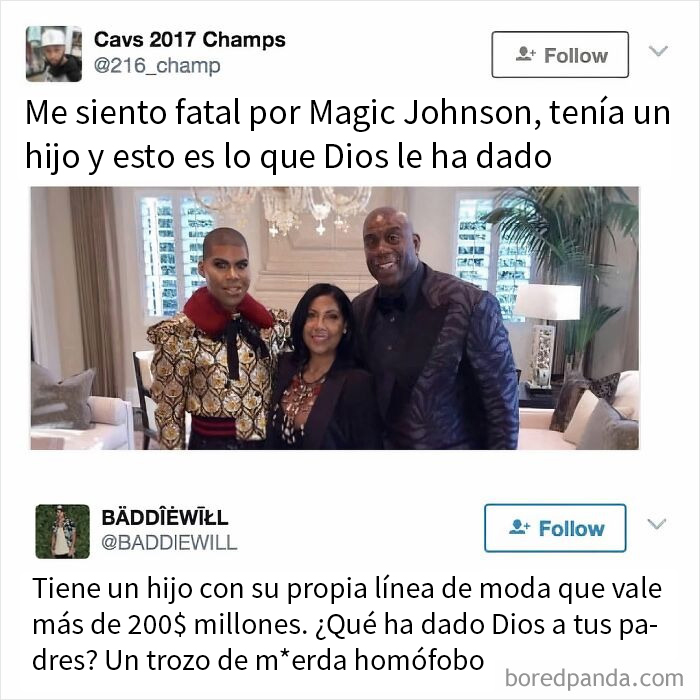700x700 pixels.
Task: Click the add-person icon in the lower Follow button
Action: pos(519,528)
